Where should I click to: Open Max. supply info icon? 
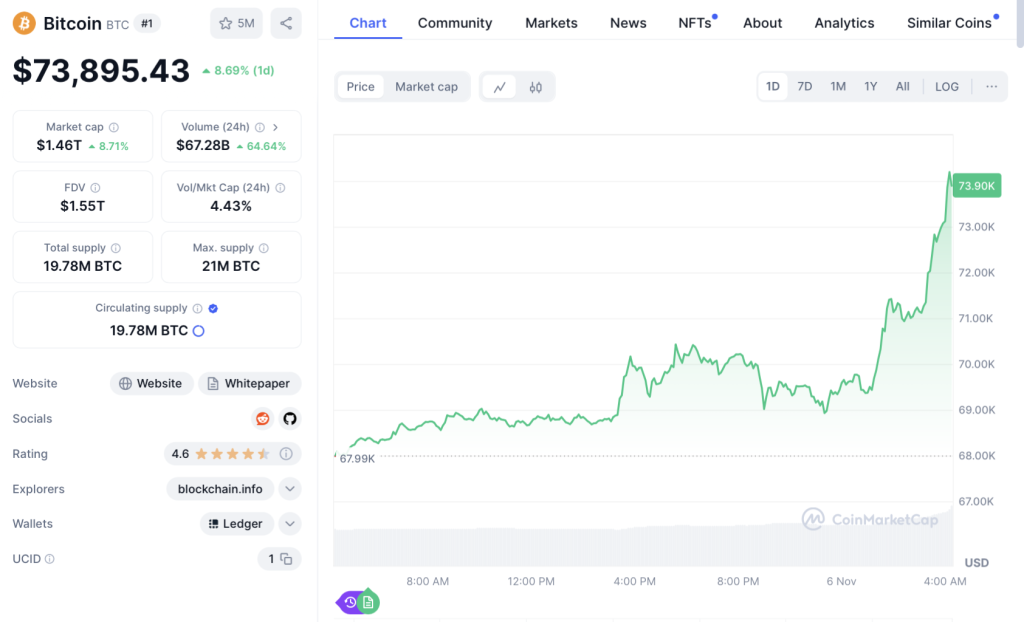(264, 248)
